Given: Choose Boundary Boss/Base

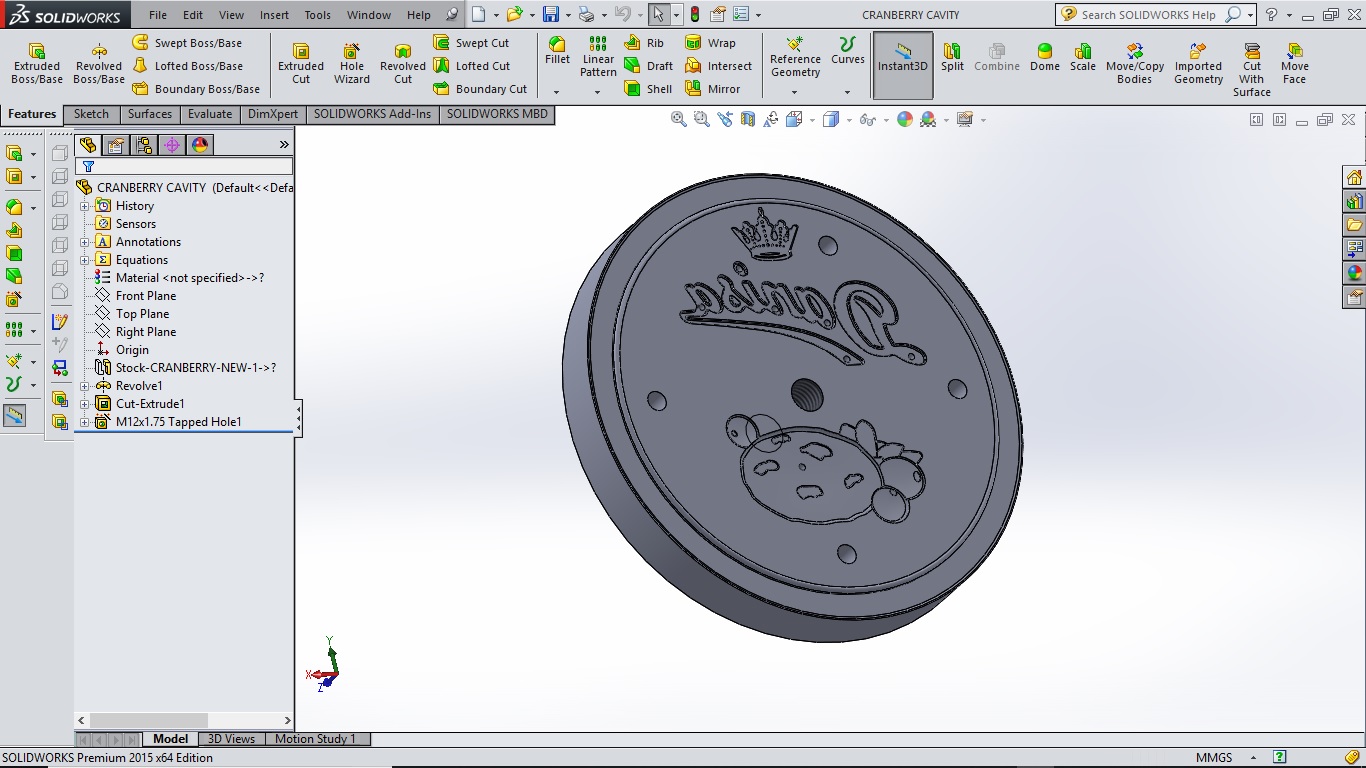Looking at the screenshot, I should click(196, 89).
